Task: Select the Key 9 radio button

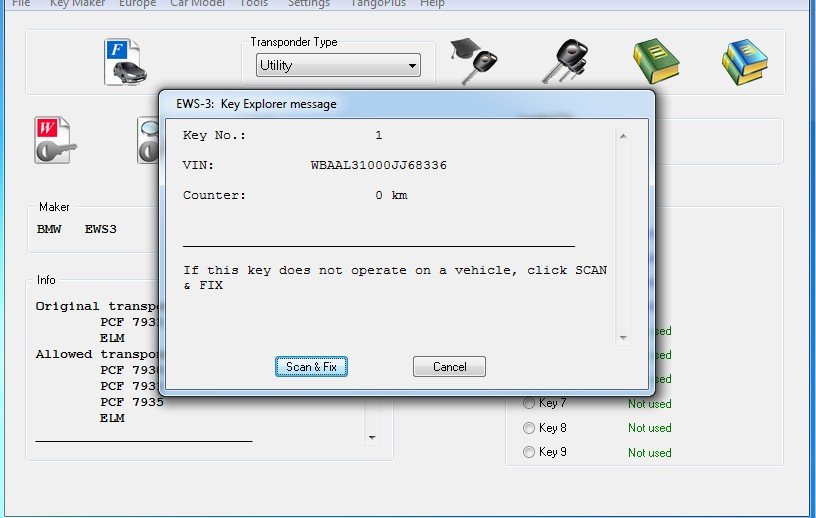Action: [529, 452]
